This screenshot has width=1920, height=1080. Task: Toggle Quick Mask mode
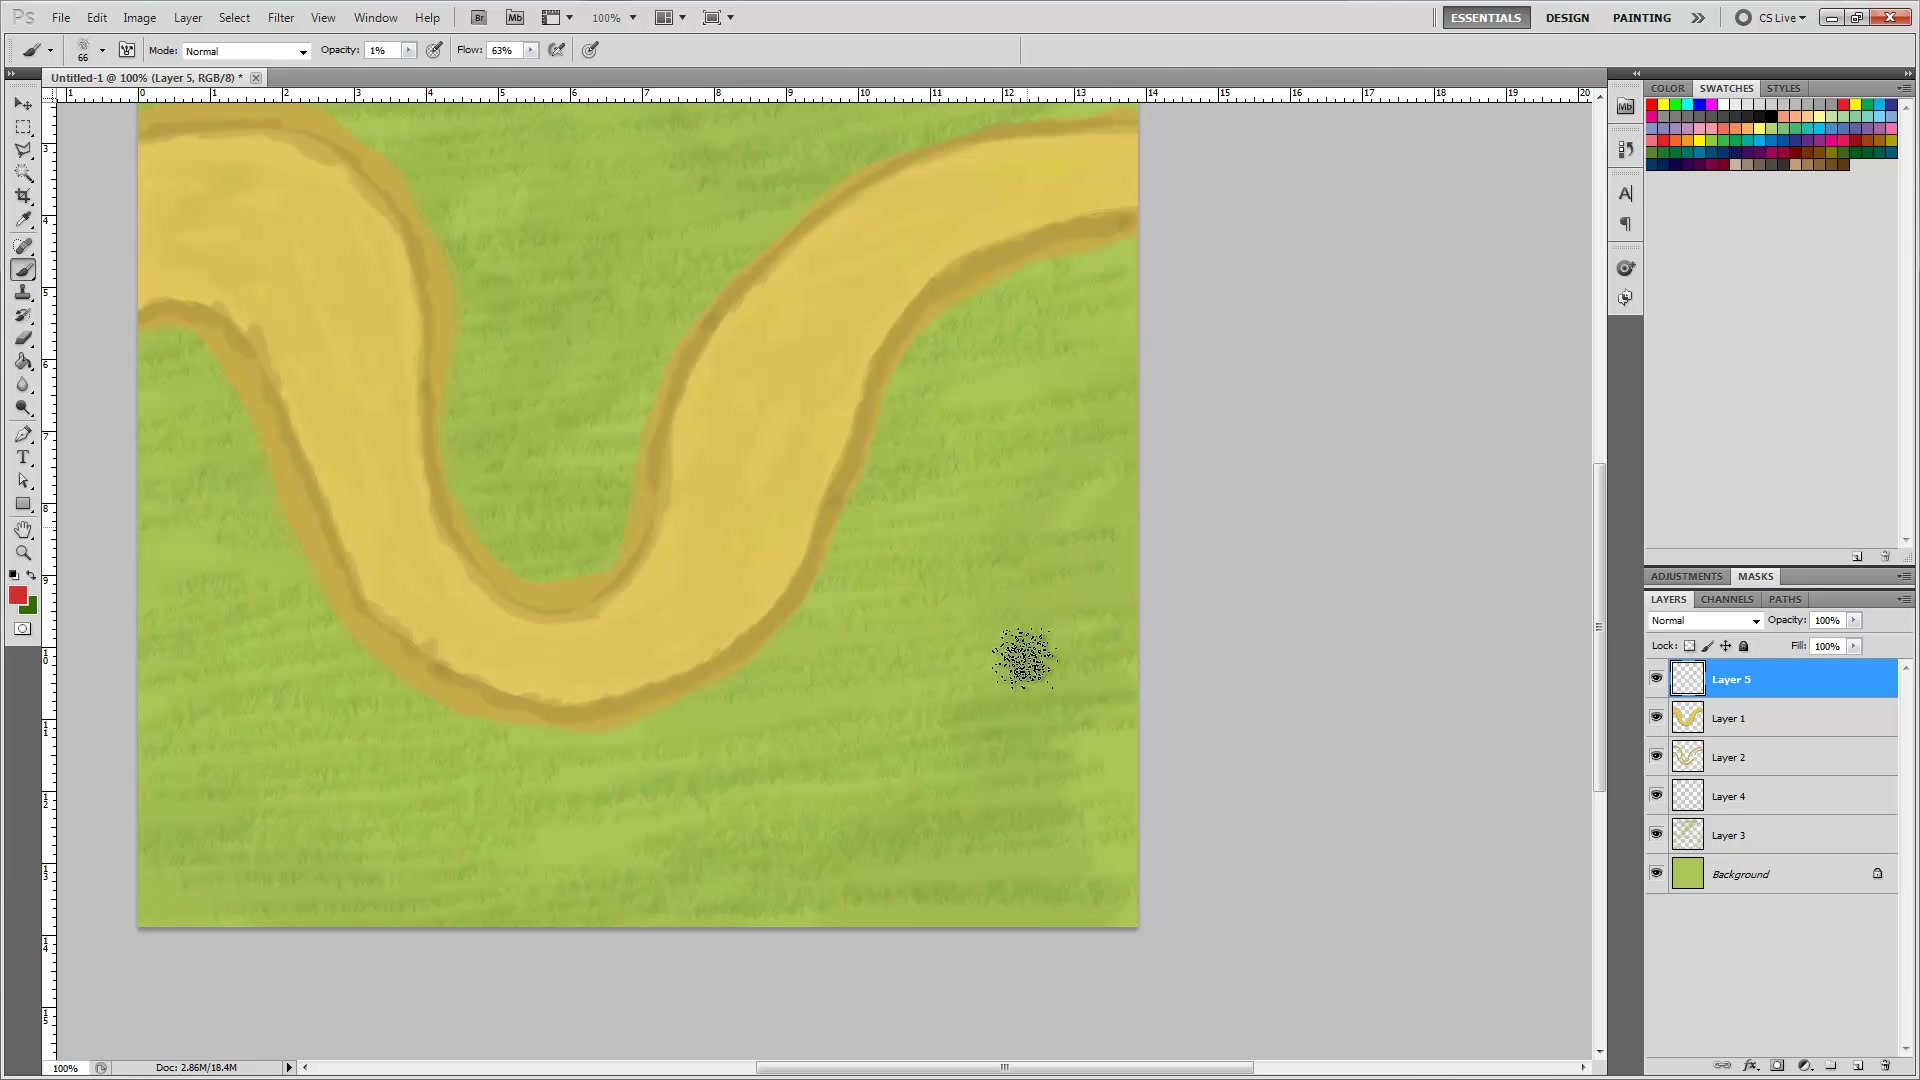[23, 629]
